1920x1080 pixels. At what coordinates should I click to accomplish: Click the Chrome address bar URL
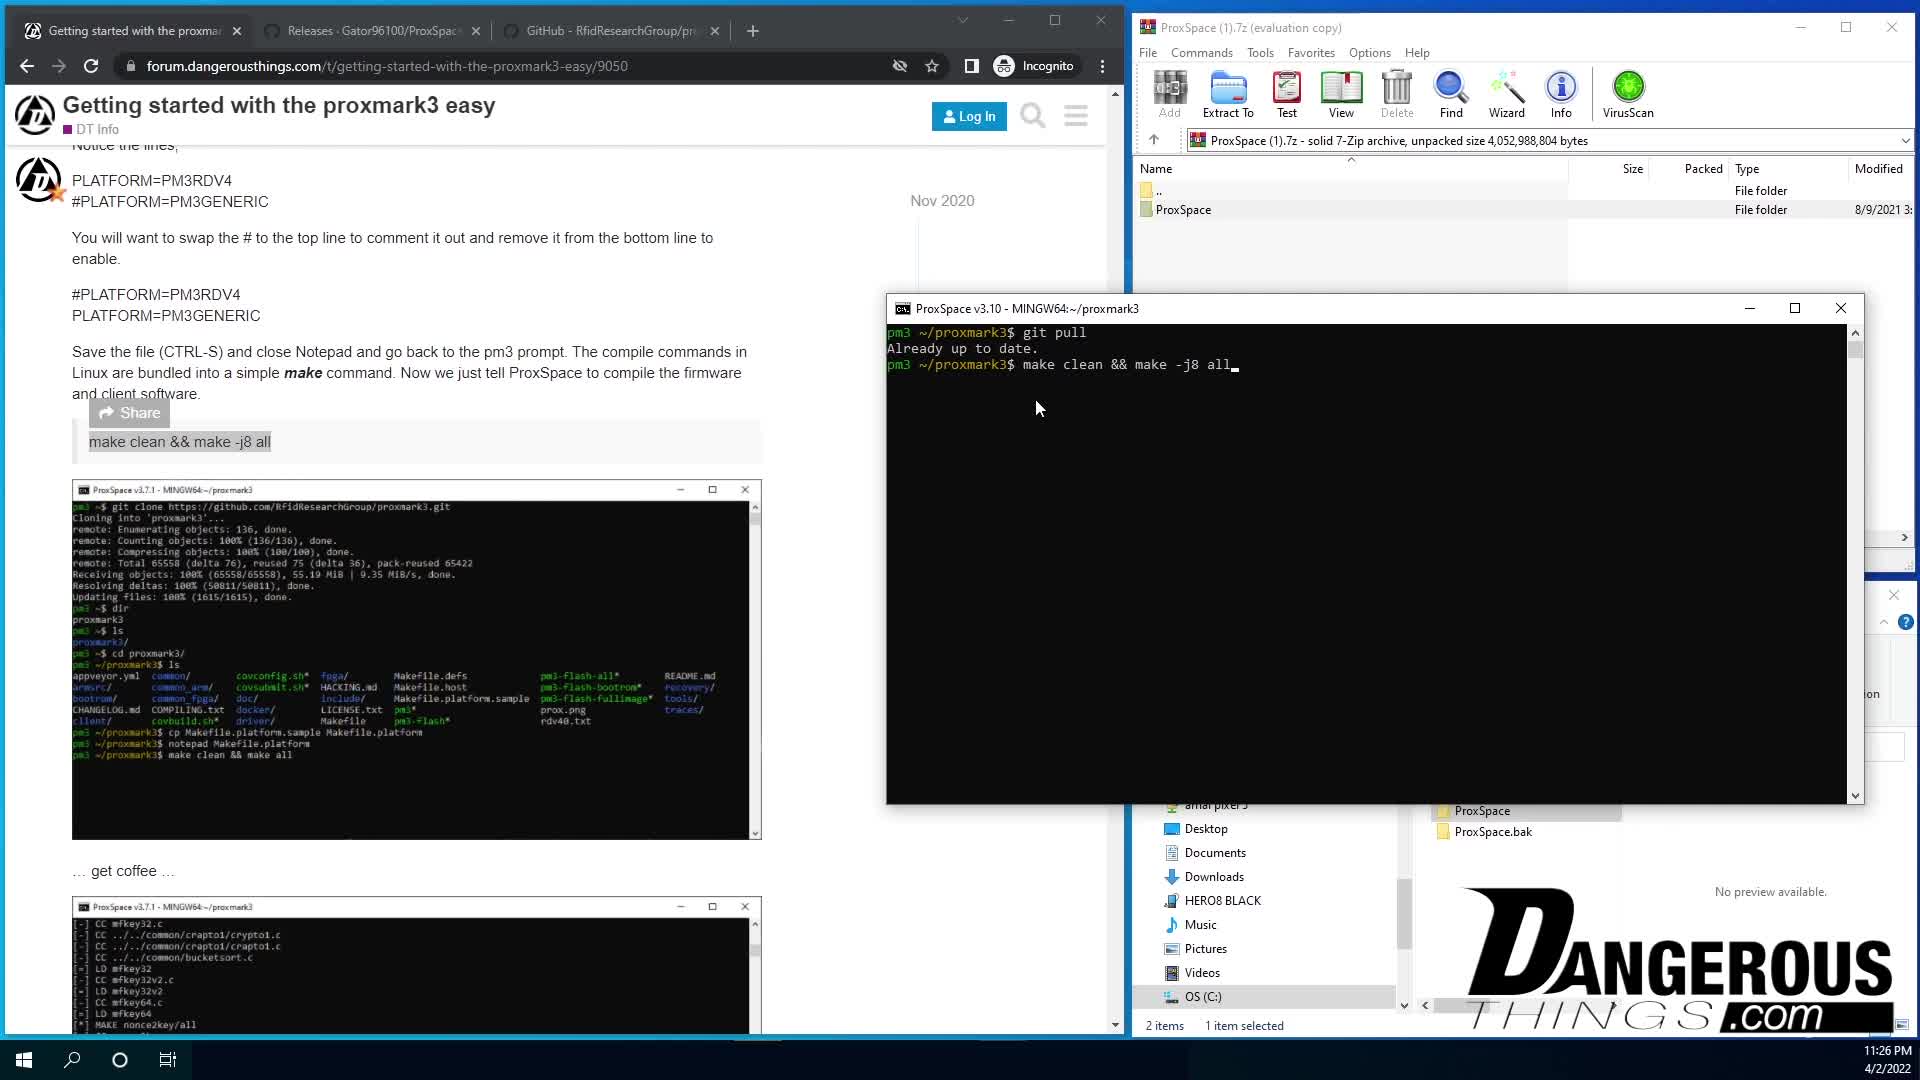point(387,66)
